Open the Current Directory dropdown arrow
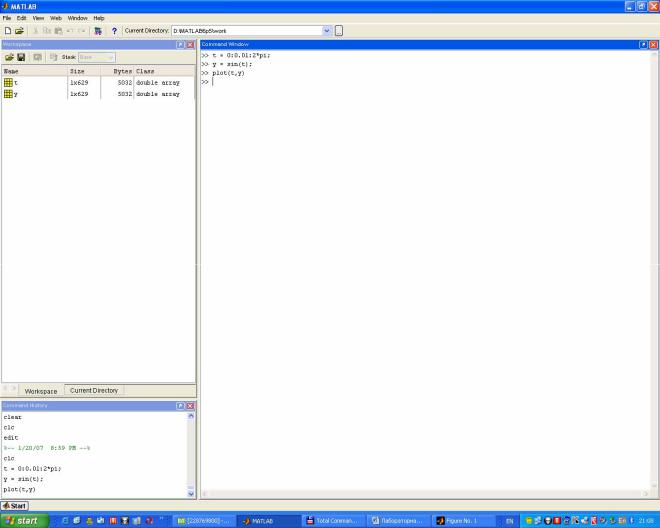Image resolution: width=660 pixels, height=528 pixels. click(327, 31)
